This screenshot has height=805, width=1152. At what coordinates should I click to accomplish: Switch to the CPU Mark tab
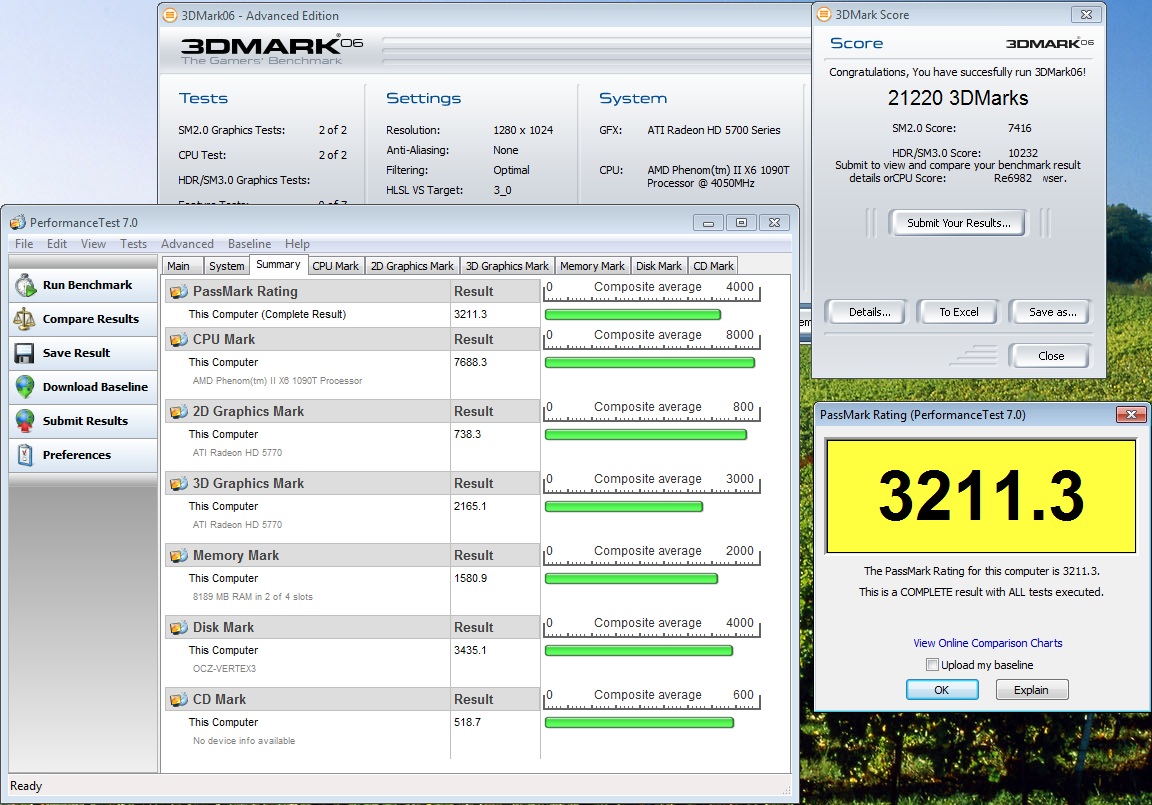click(336, 266)
